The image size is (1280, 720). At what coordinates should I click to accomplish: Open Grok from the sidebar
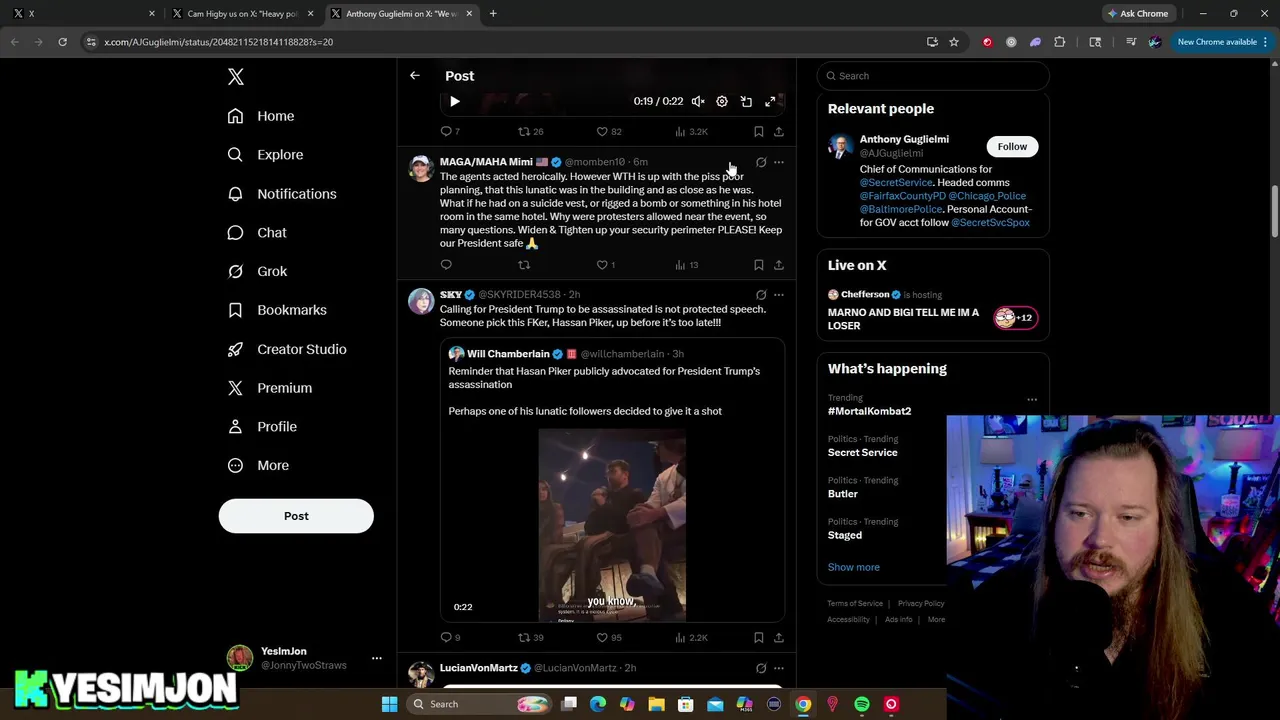256,272
